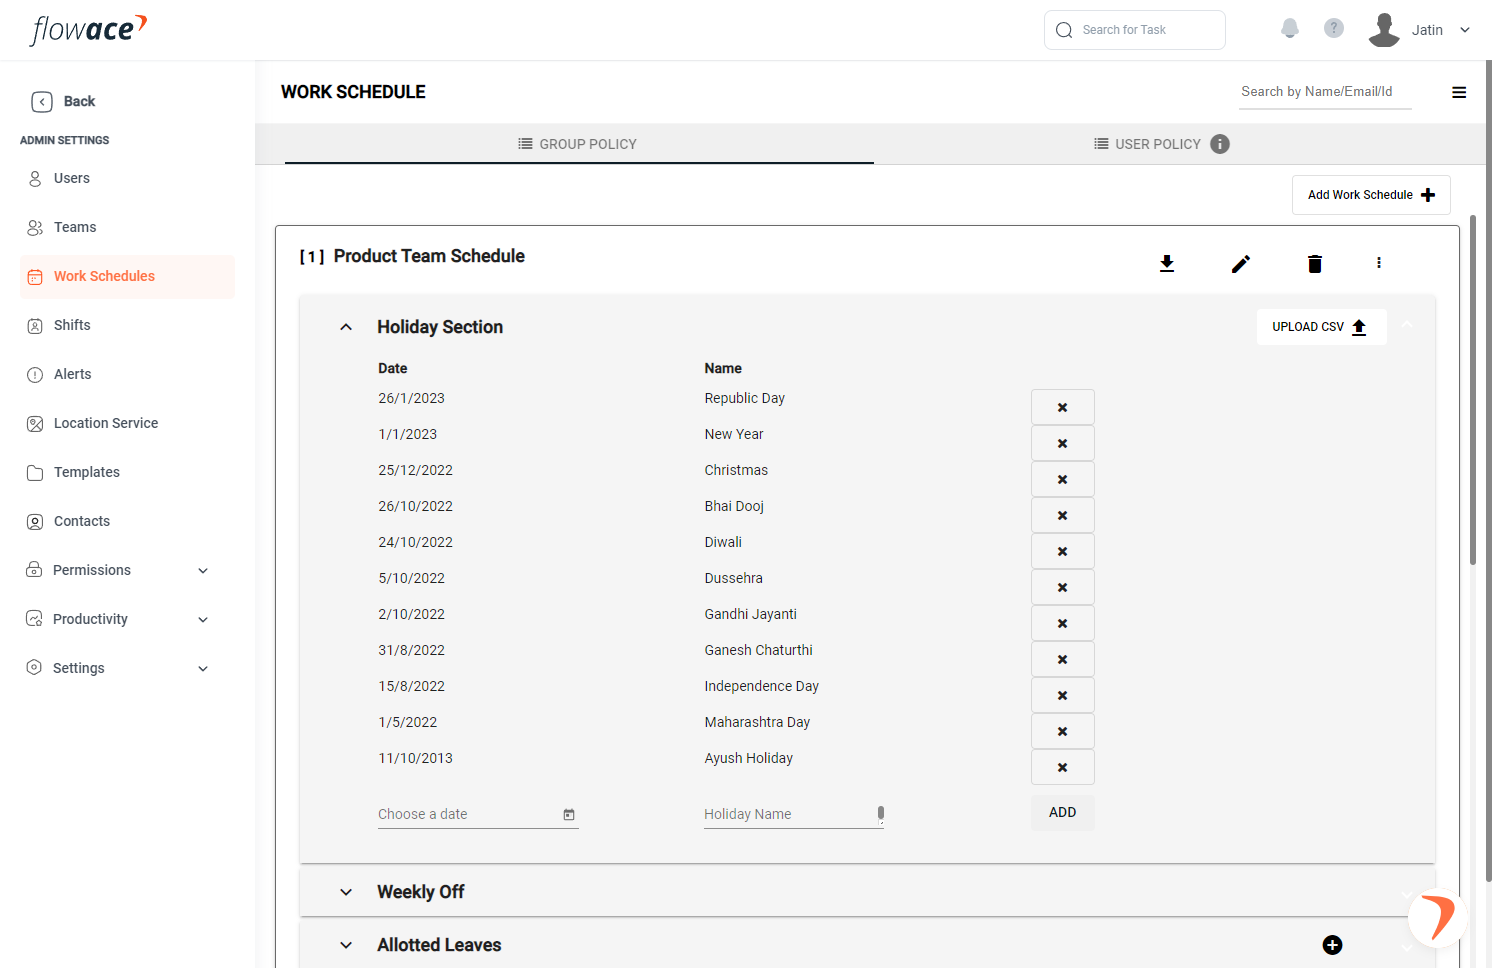Open the help question mark icon

(1334, 28)
